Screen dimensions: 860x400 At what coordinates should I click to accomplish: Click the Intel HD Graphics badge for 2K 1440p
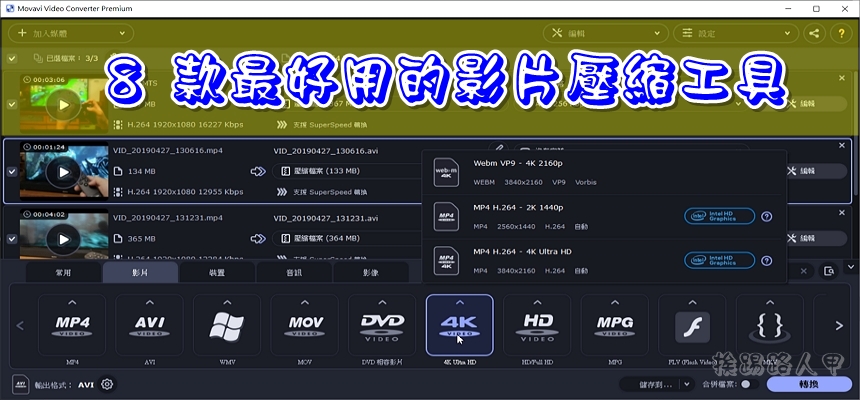click(720, 216)
